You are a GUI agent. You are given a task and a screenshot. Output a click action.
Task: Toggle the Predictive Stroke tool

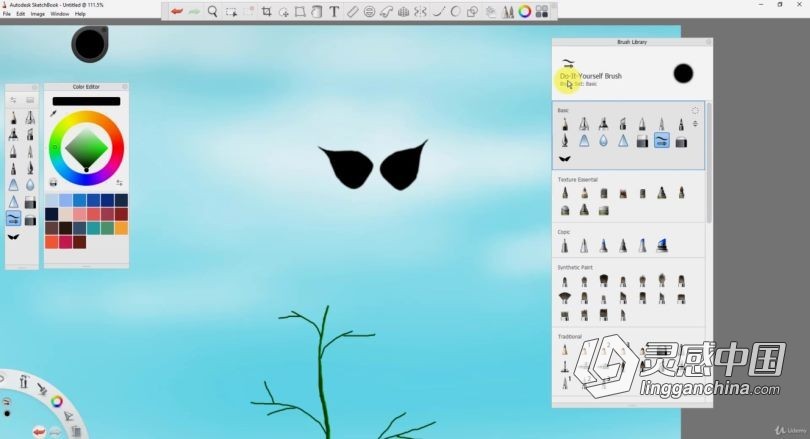click(x=455, y=11)
